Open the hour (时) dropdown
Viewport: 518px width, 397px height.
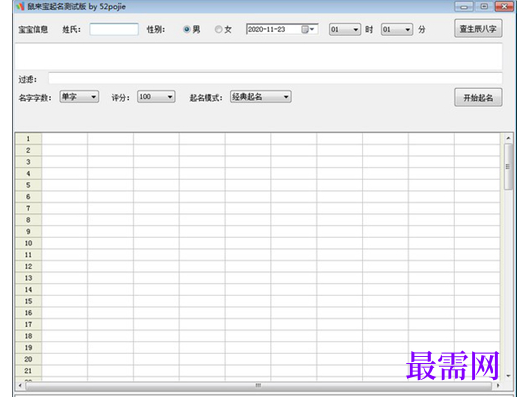coord(345,30)
